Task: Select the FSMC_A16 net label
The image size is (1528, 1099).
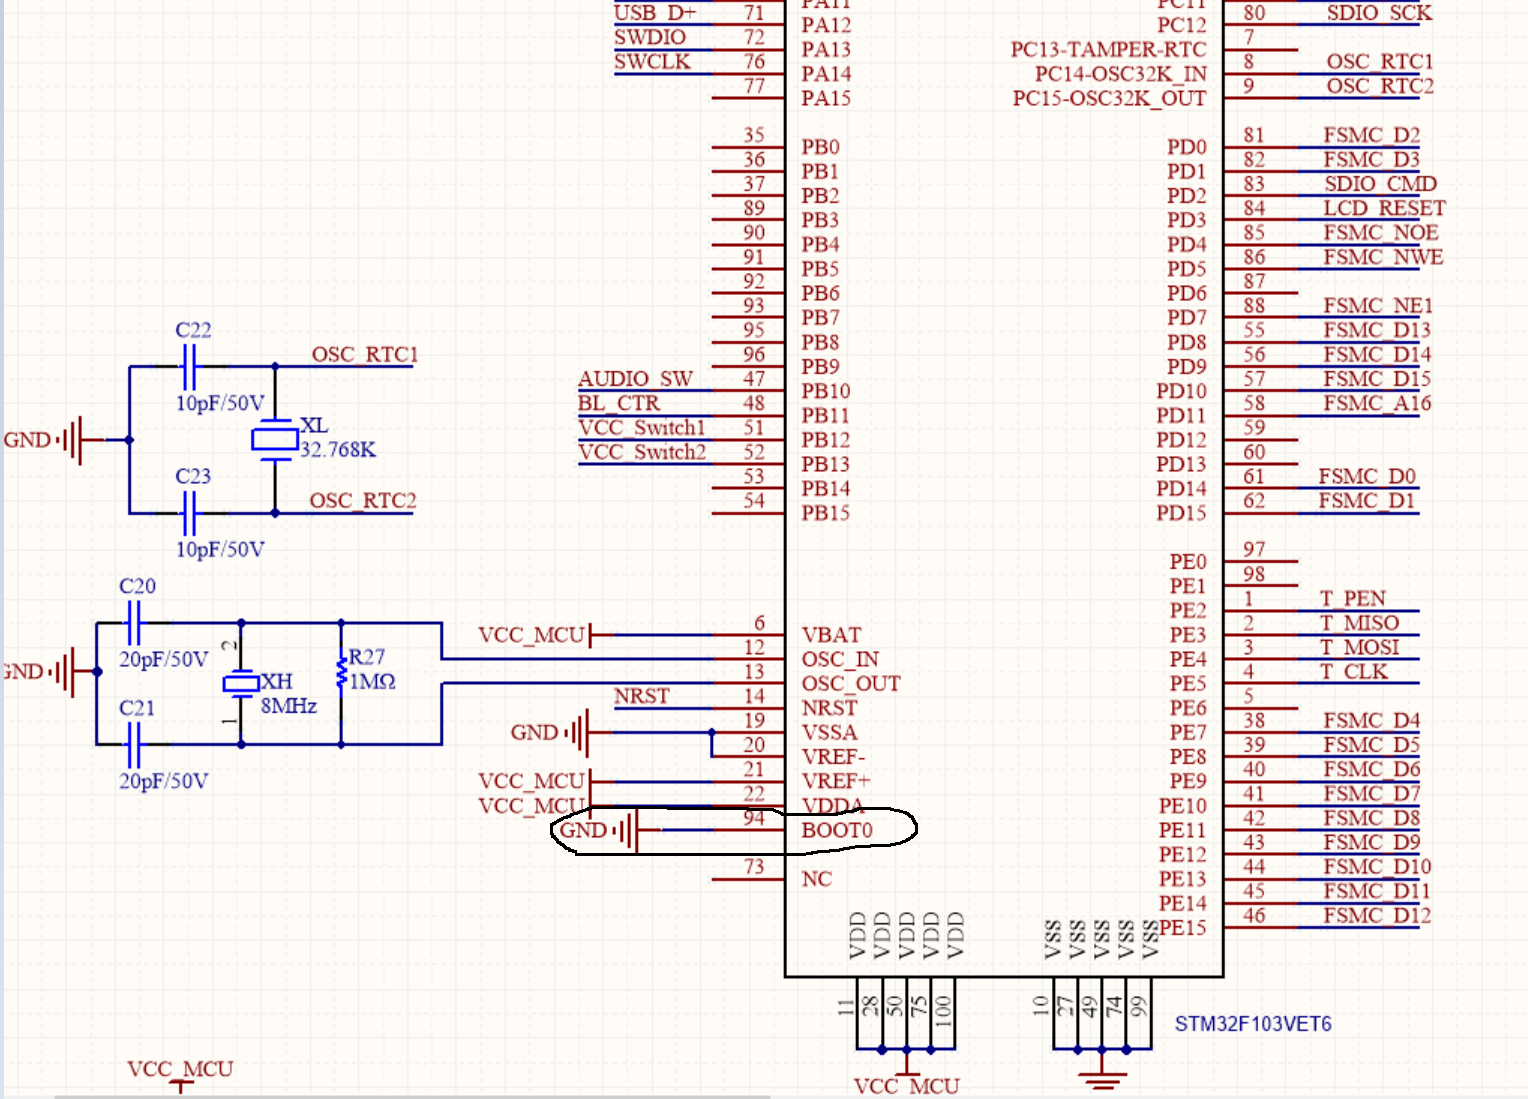Action: (1377, 403)
